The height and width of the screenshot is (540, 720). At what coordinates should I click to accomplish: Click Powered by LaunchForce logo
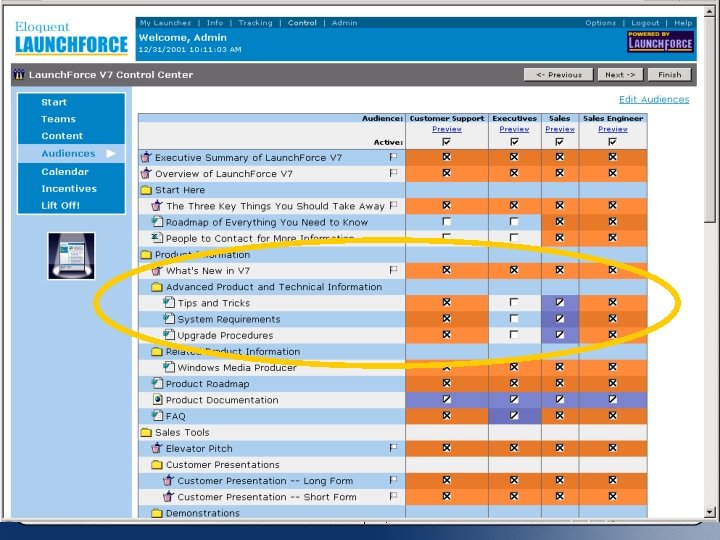[660, 41]
